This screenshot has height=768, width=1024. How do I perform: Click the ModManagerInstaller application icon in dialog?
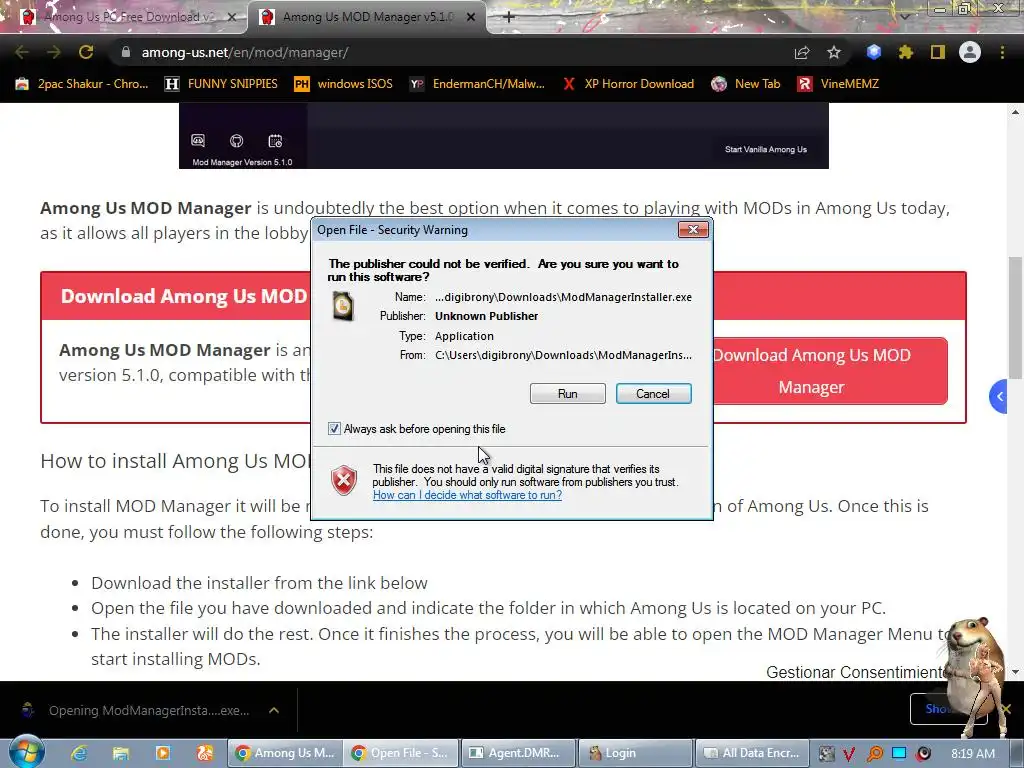point(343,306)
